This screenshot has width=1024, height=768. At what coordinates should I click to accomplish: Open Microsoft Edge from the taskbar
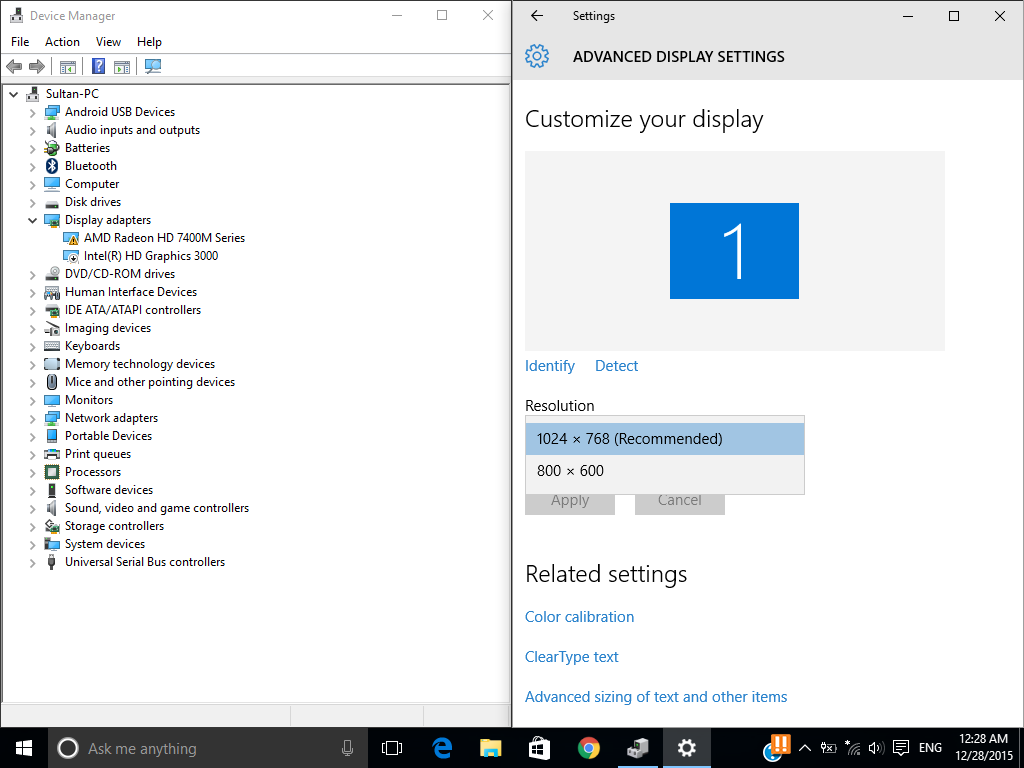[442, 748]
